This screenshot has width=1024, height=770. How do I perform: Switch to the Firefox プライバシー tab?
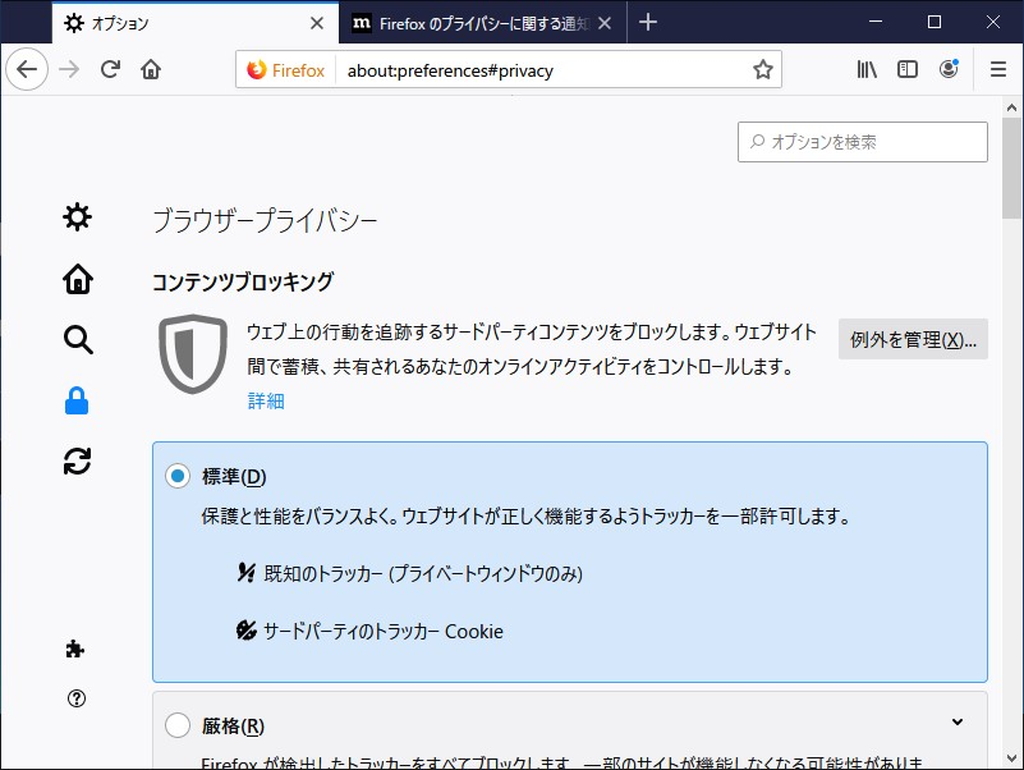tap(470, 22)
